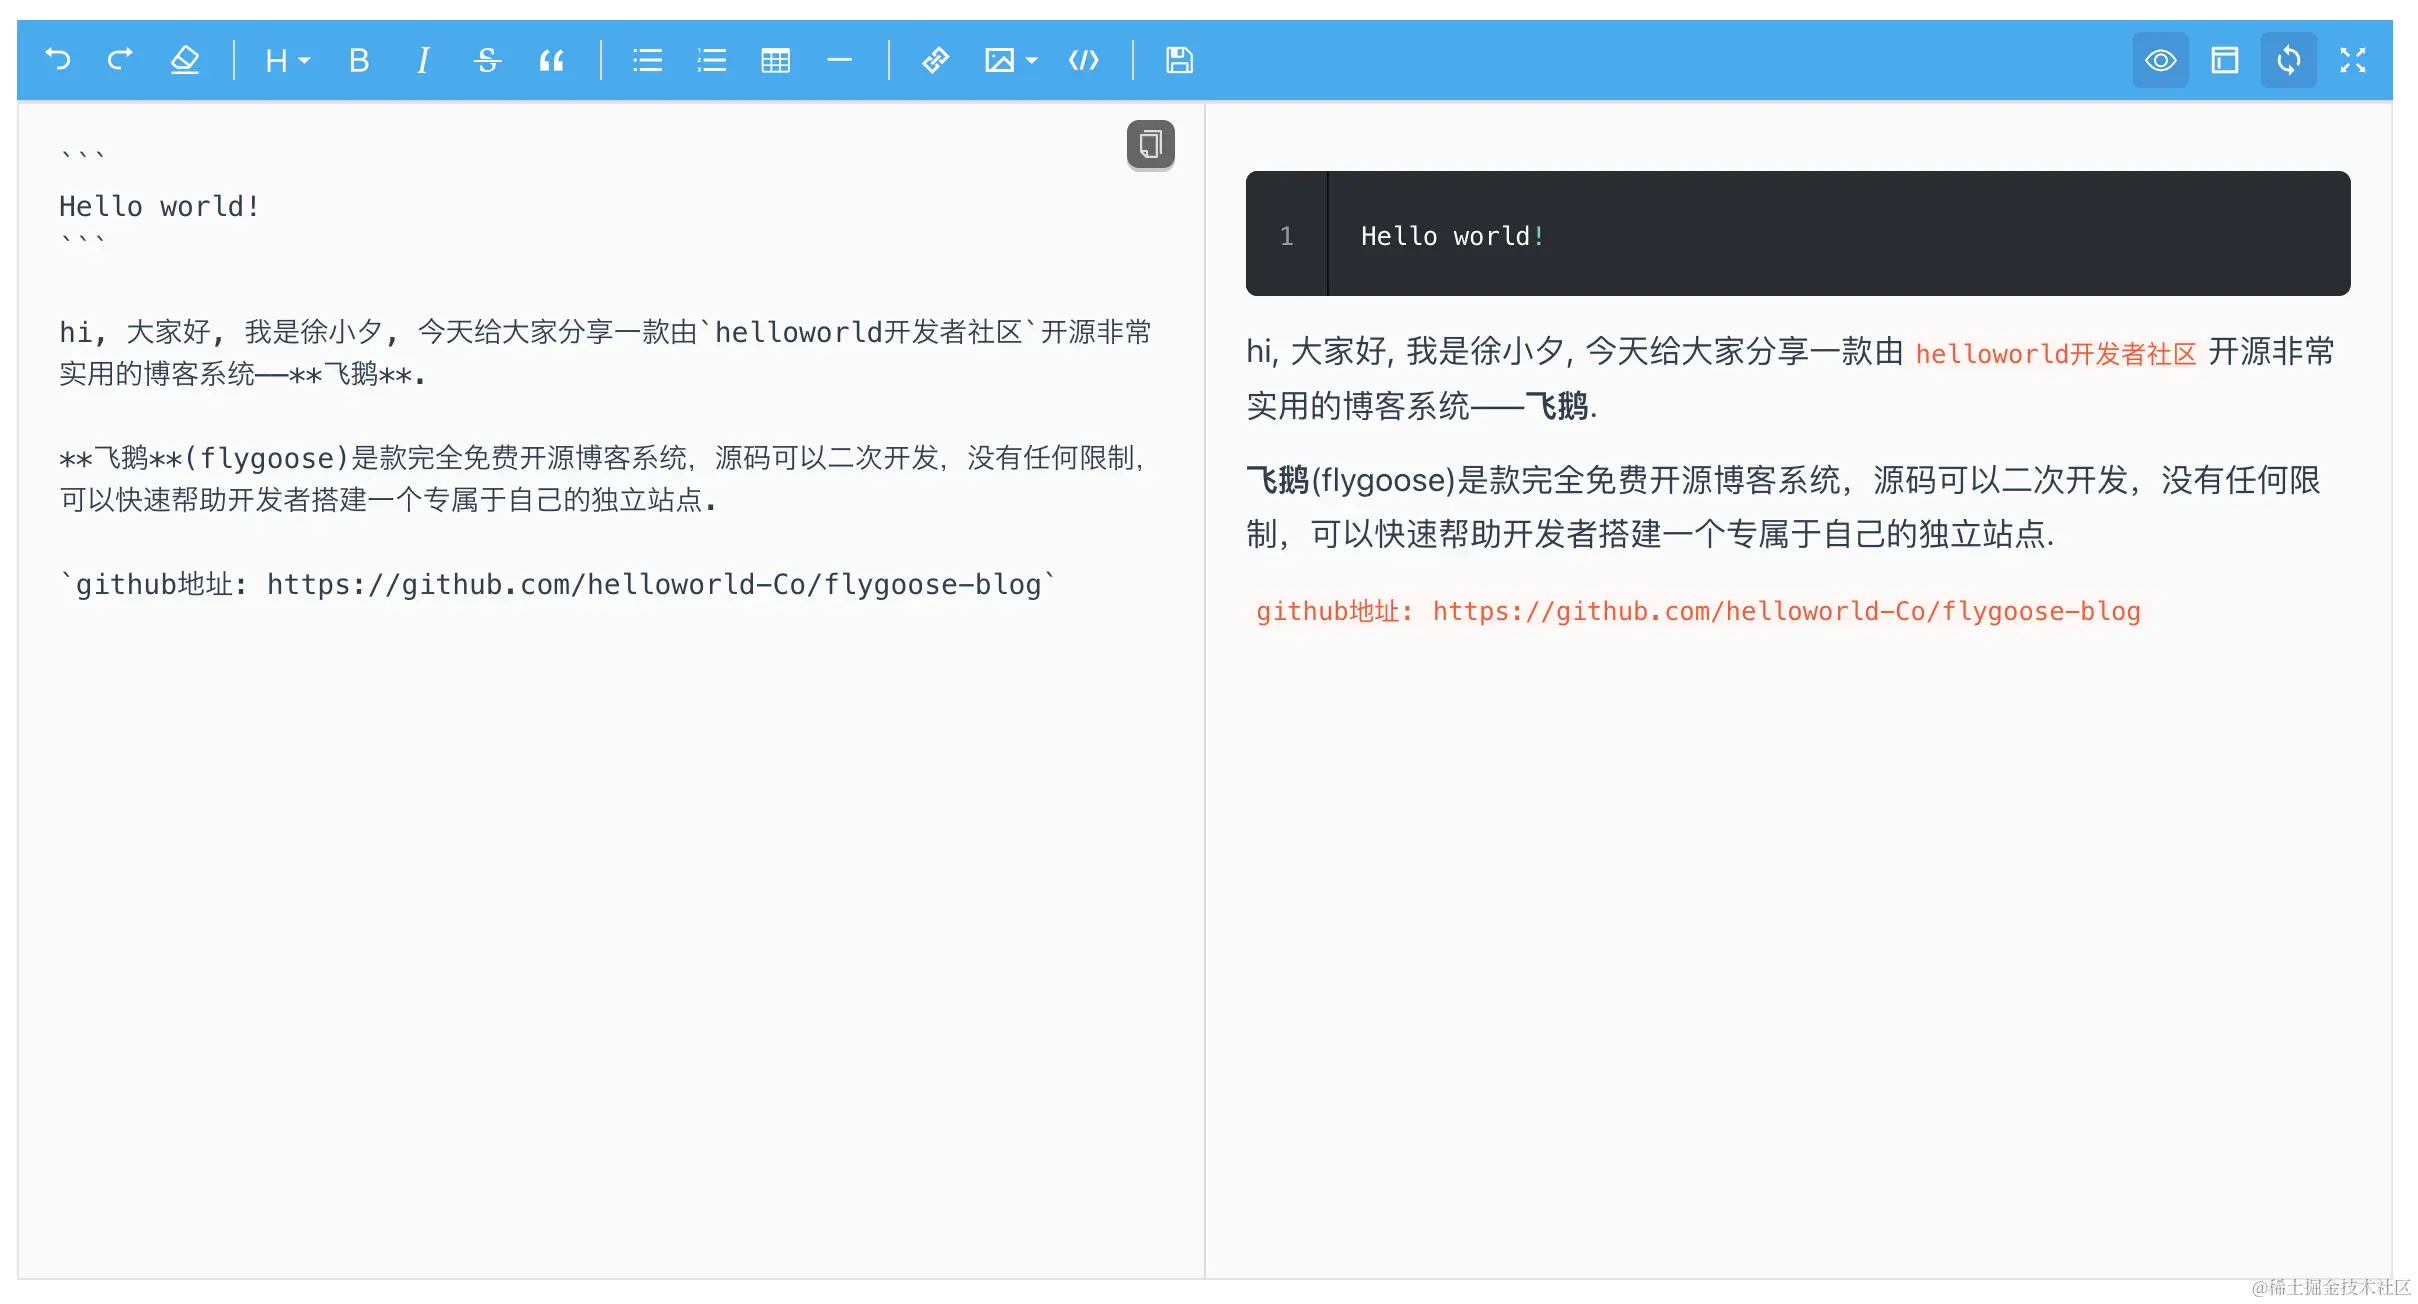Insert an unordered bullet list

point(647,60)
